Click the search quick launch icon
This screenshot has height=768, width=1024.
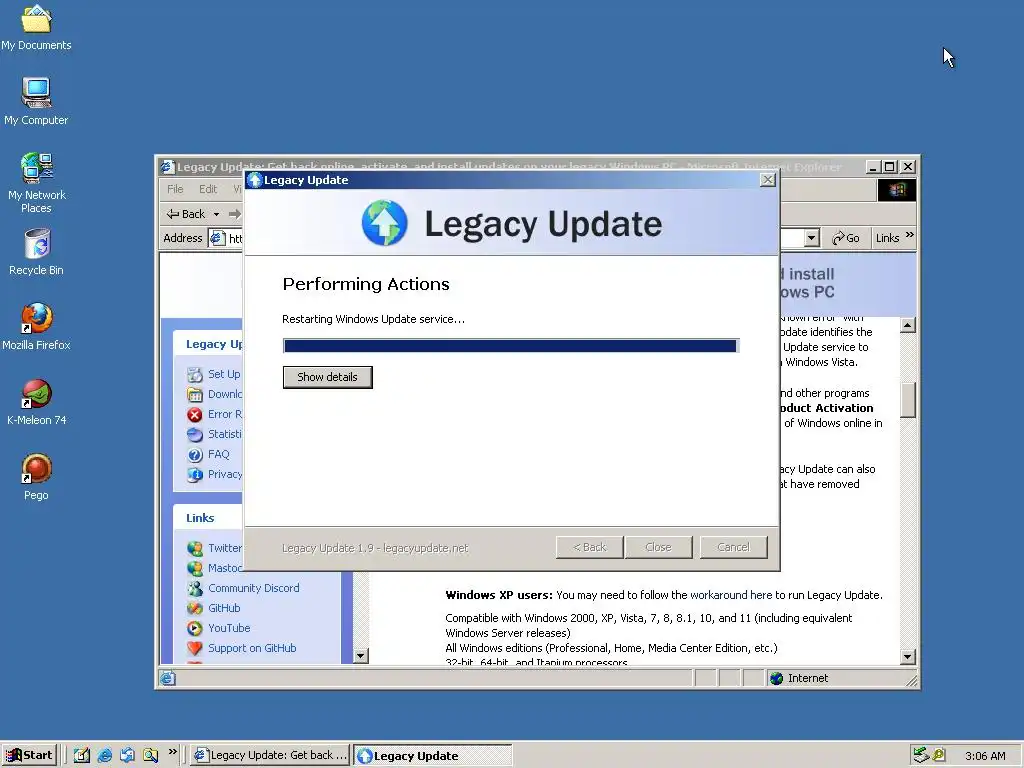coord(150,755)
